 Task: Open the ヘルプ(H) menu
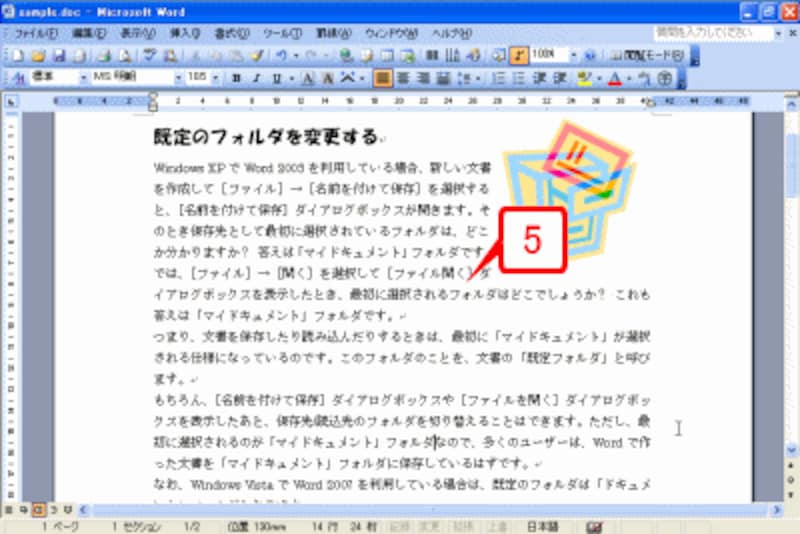pos(451,34)
